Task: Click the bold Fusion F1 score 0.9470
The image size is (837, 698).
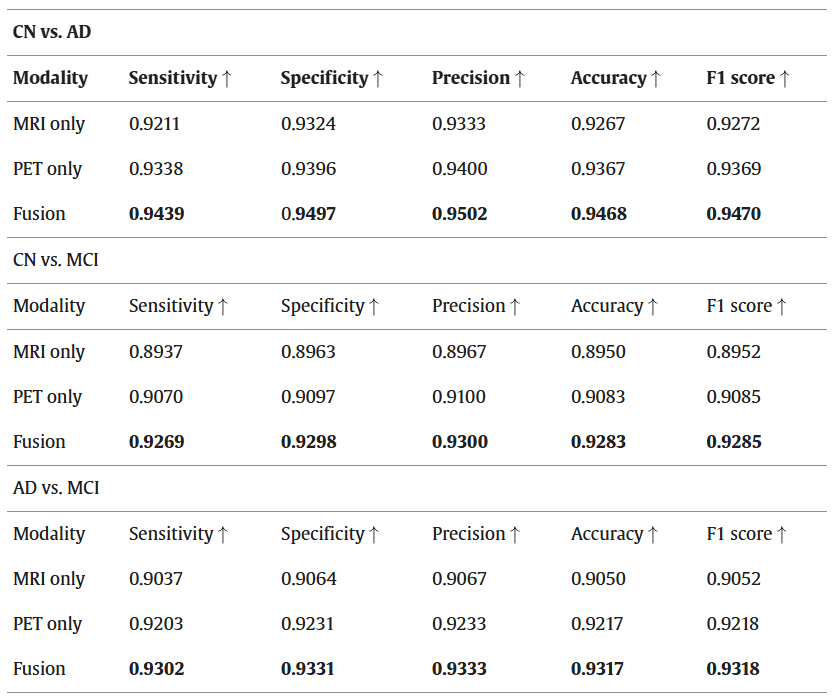Action: [734, 214]
